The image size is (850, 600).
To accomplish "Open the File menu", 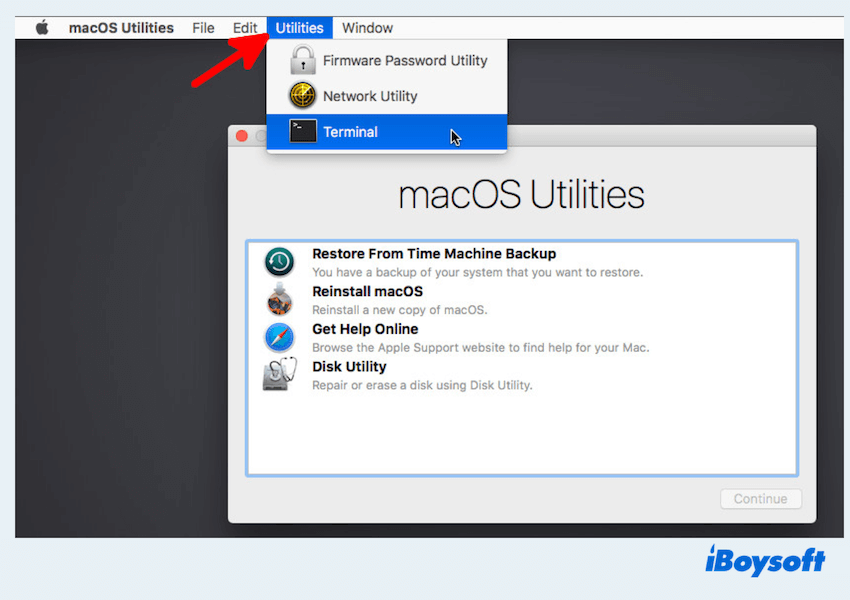I will coord(203,28).
